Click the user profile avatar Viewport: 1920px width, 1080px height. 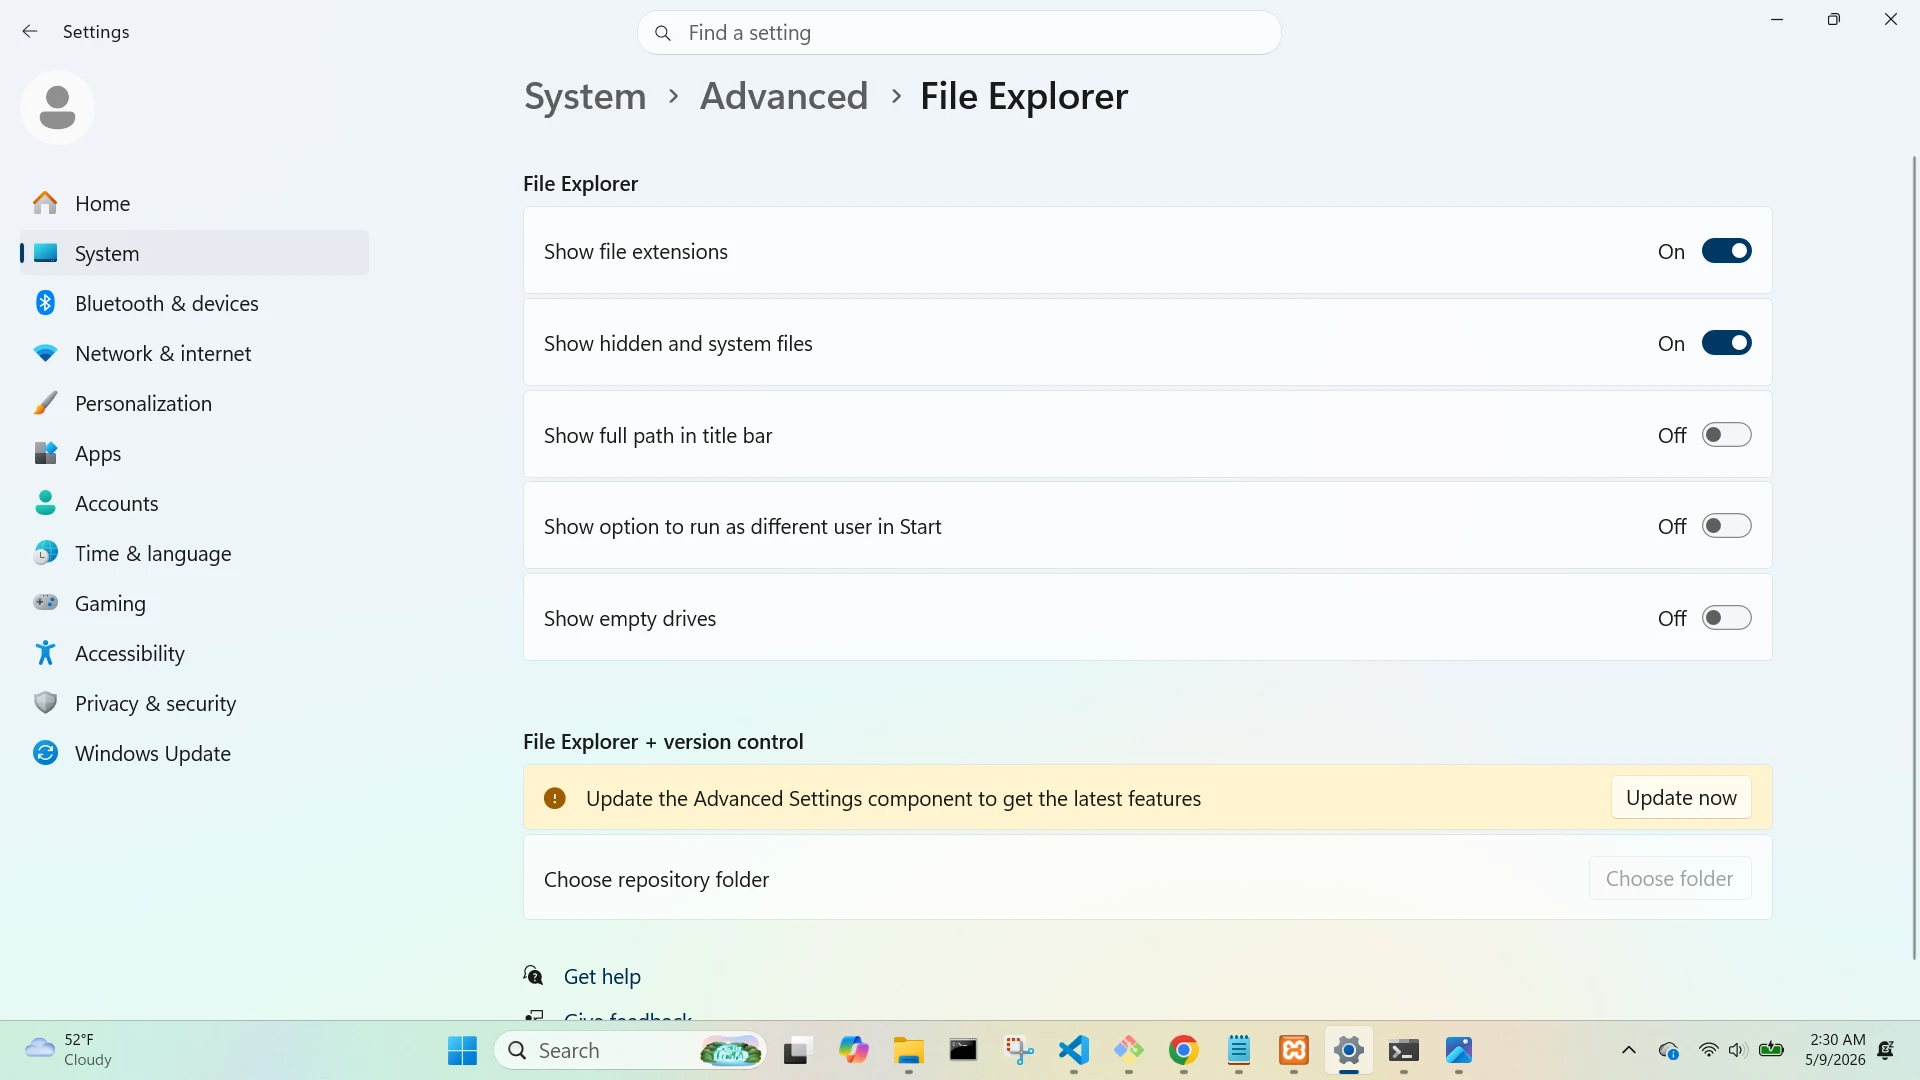tap(57, 107)
